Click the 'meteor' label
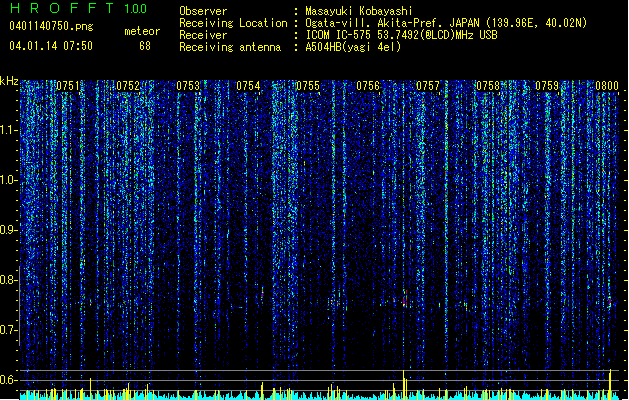The image size is (629, 400). click(142, 31)
